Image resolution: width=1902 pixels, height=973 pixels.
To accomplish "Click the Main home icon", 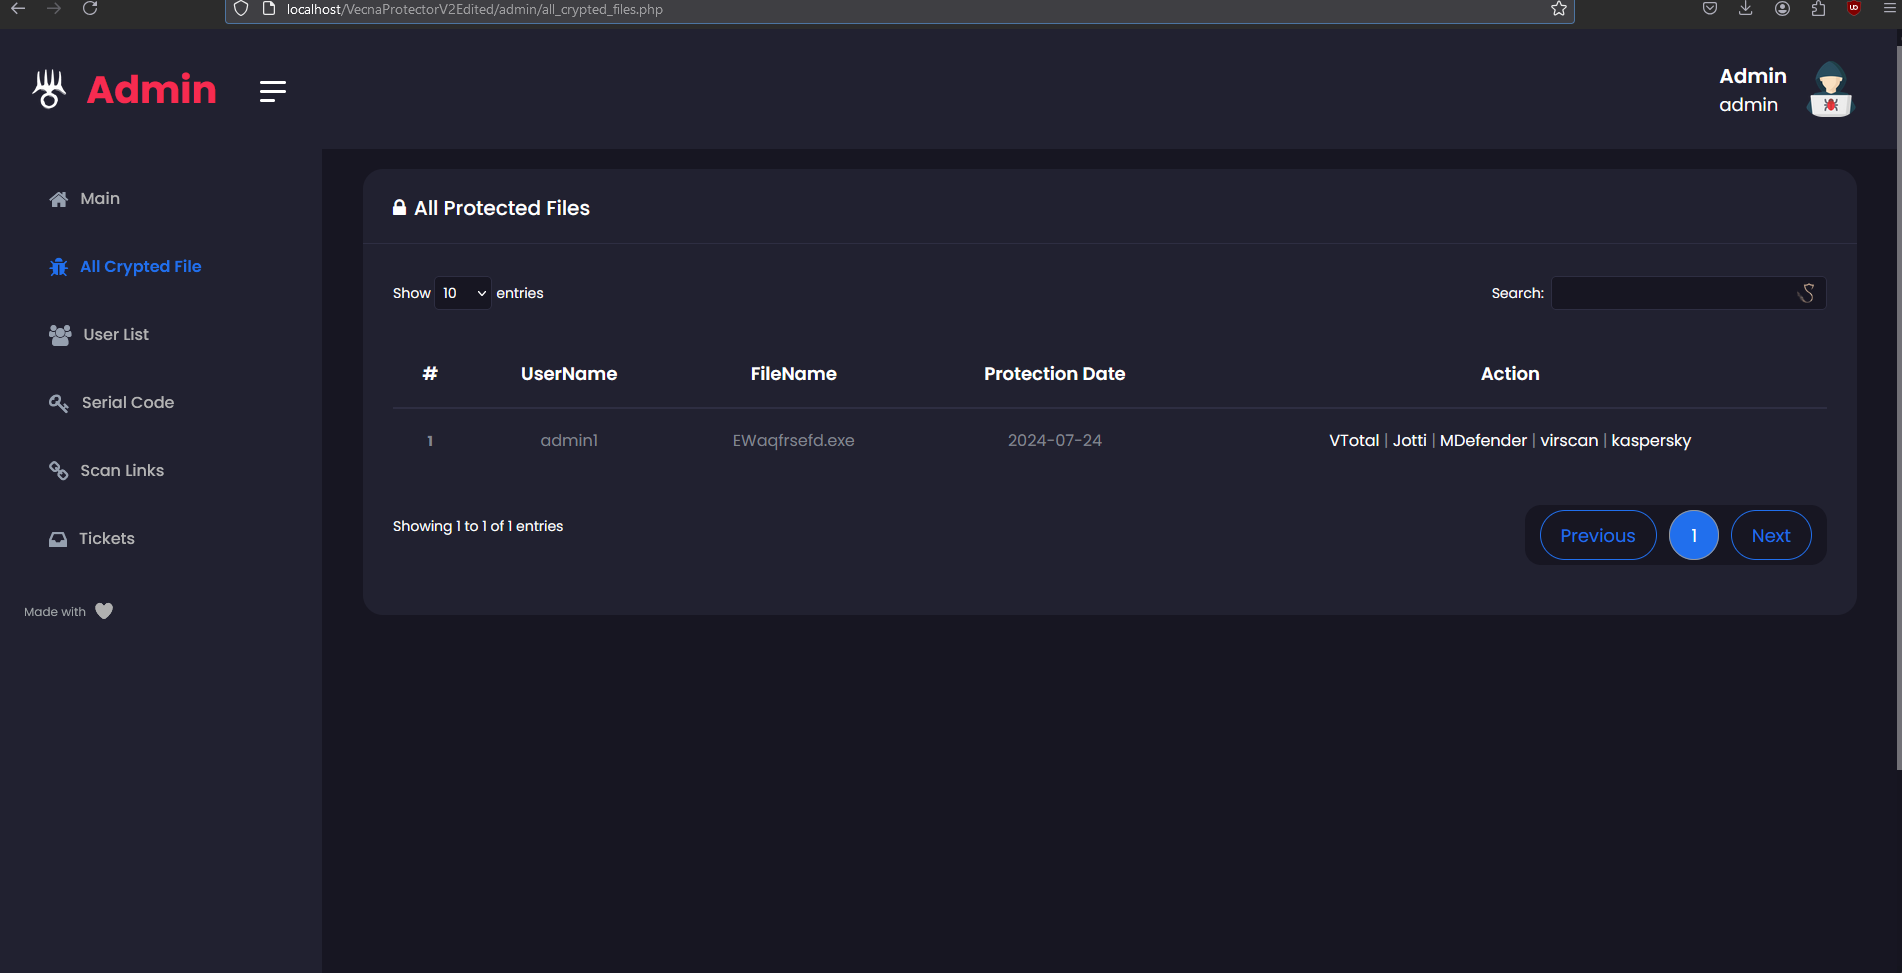I will tap(59, 199).
